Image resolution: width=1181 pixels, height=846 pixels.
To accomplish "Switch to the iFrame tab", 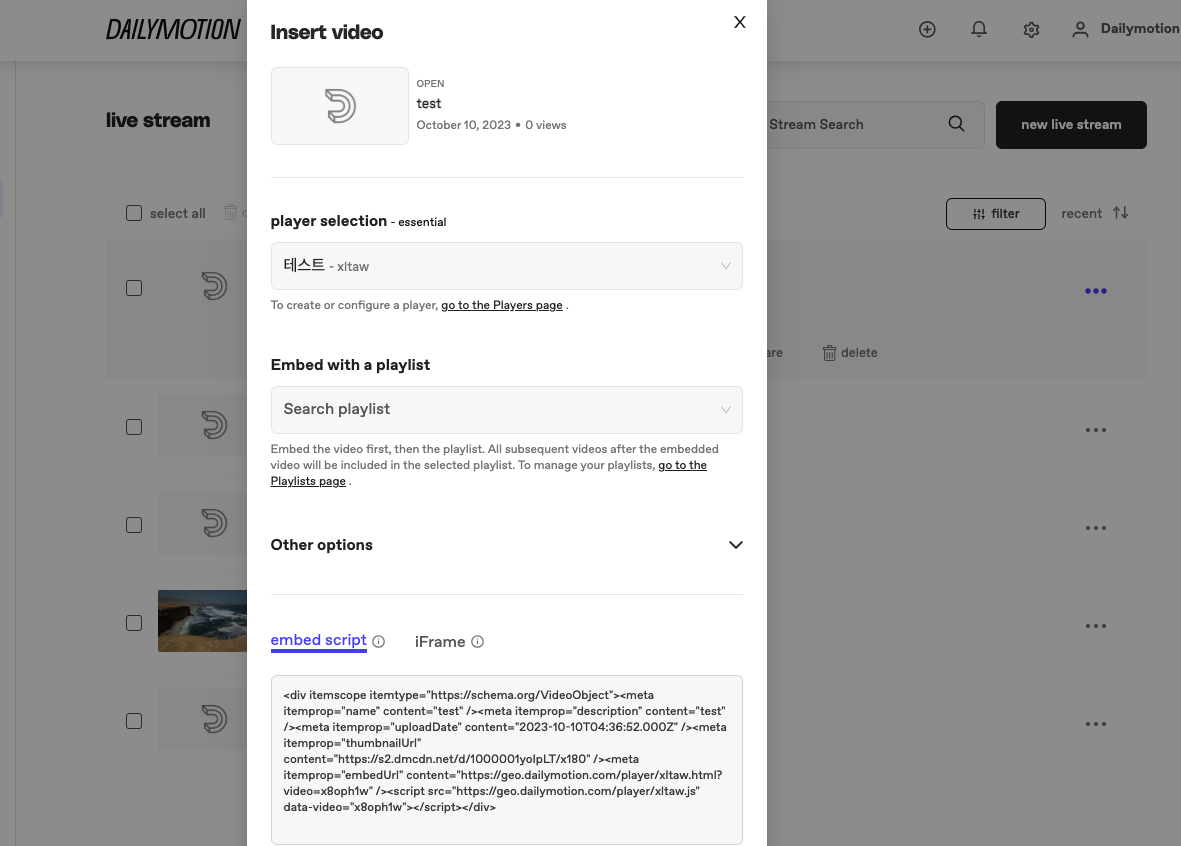I will point(440,641).
